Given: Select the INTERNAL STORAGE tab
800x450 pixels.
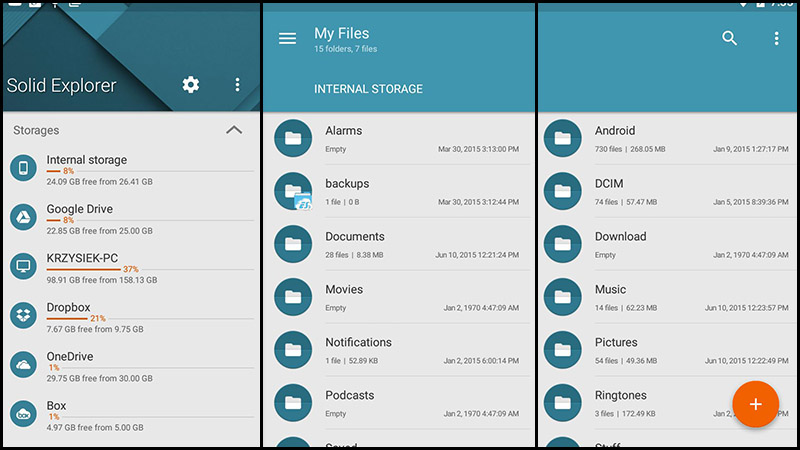Looking at the screenshot, I should click(368, 89).
